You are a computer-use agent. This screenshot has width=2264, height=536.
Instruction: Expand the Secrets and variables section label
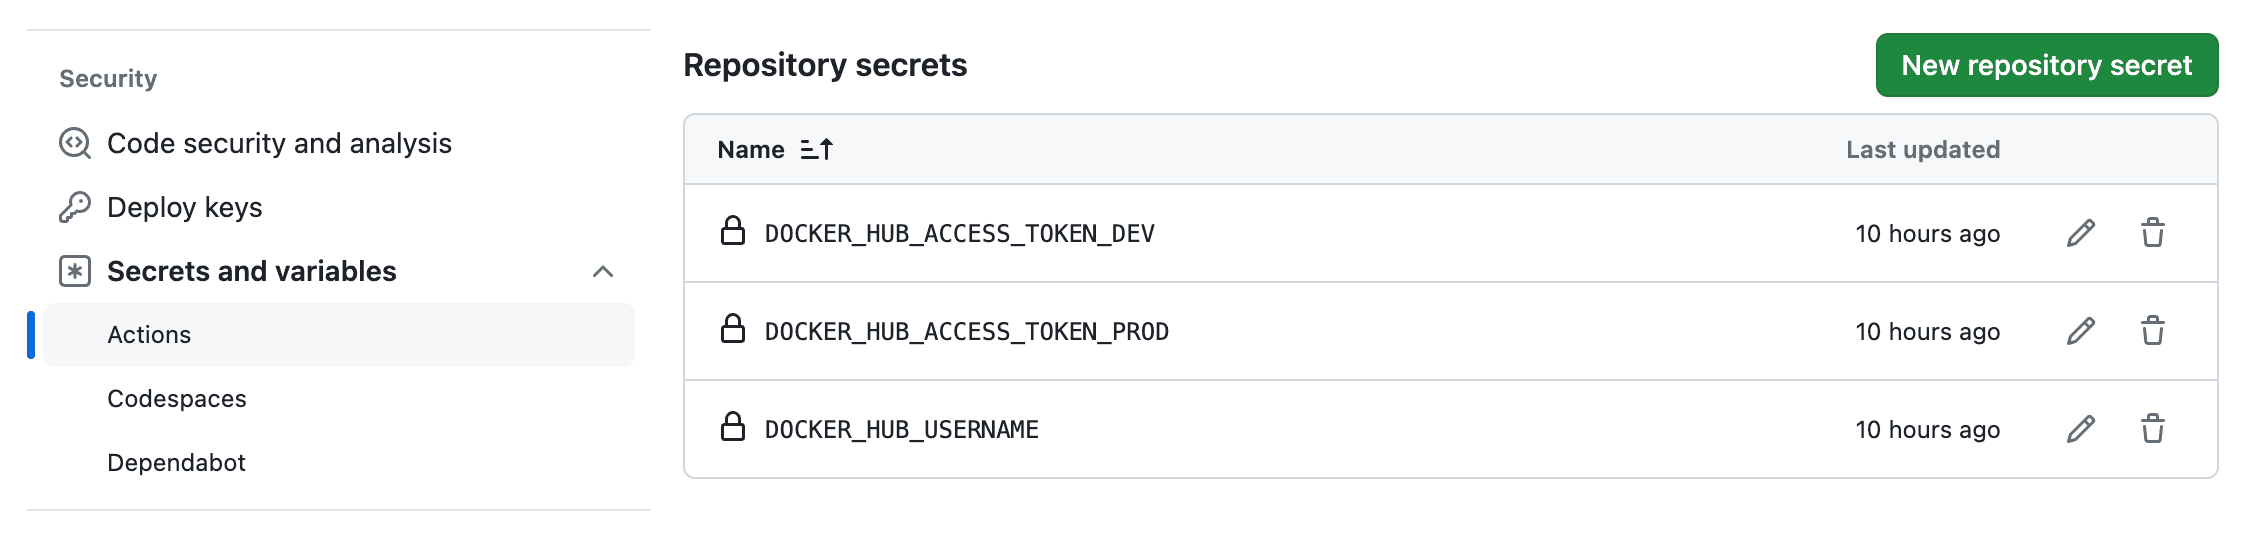252,271
